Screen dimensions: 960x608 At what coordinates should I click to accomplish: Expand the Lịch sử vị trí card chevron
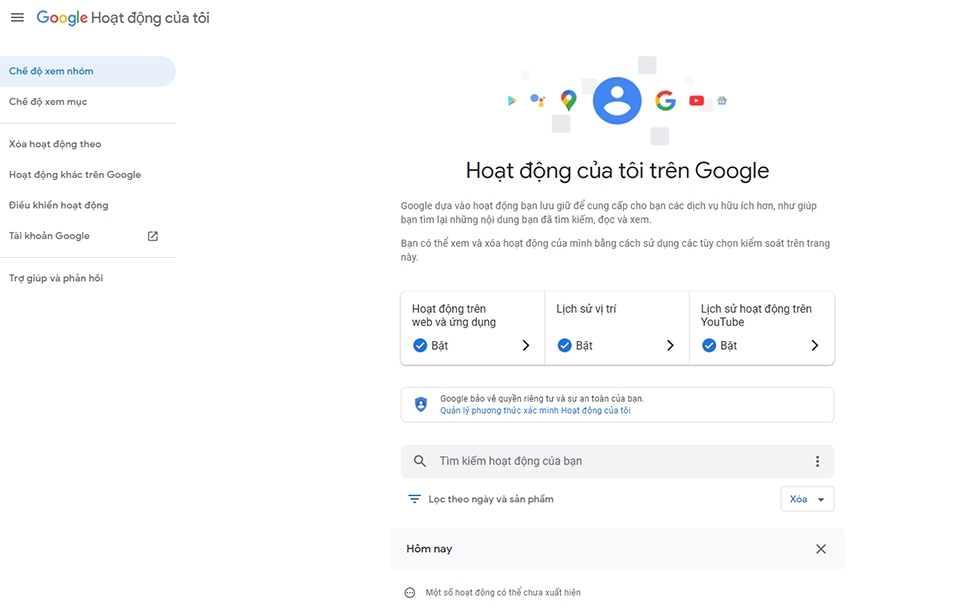click(x=673, y=345)
